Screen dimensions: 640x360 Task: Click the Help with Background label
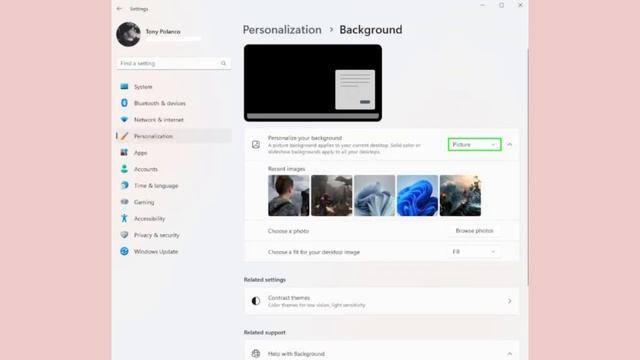(296, 353)
